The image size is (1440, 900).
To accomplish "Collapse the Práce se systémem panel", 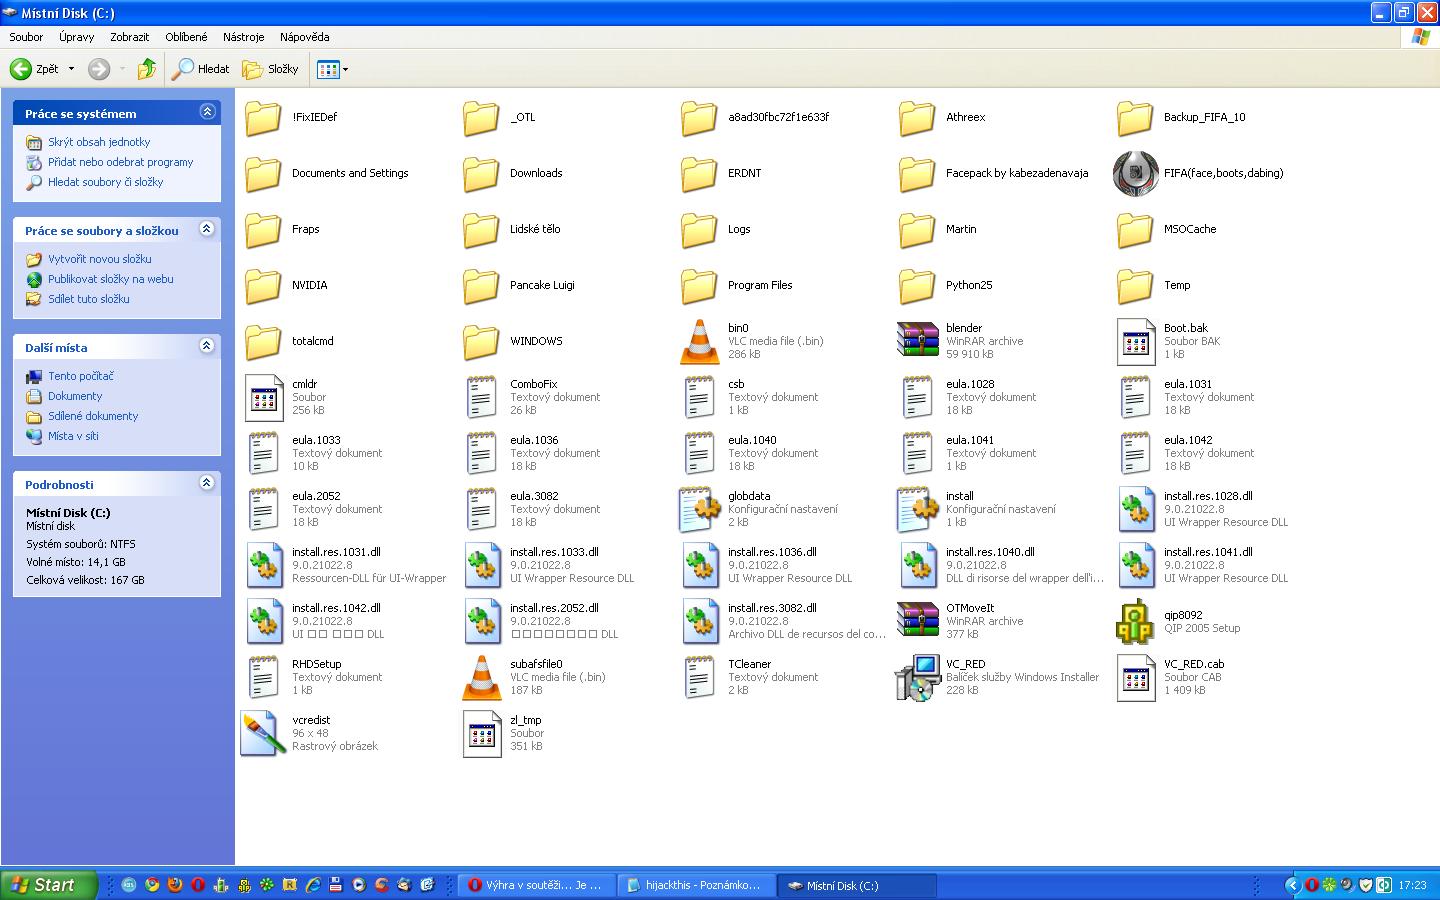I will (207, 112).
